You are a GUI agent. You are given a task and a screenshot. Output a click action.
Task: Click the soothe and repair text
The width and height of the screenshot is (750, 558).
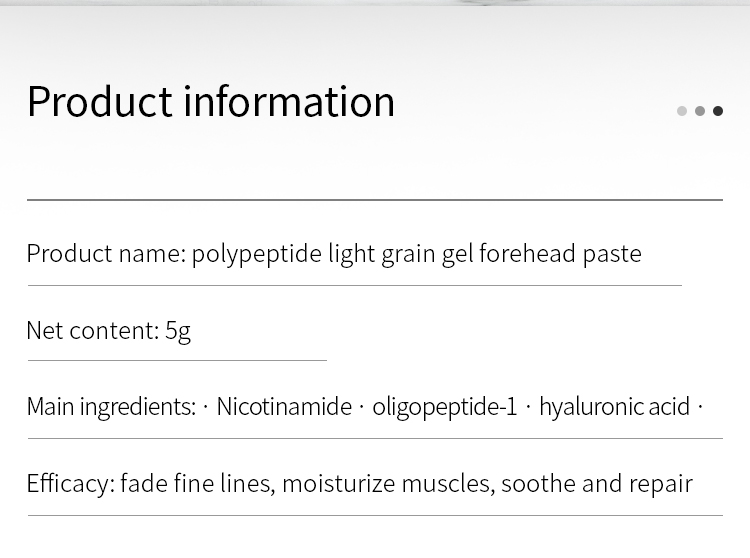[x=597, y=484]
